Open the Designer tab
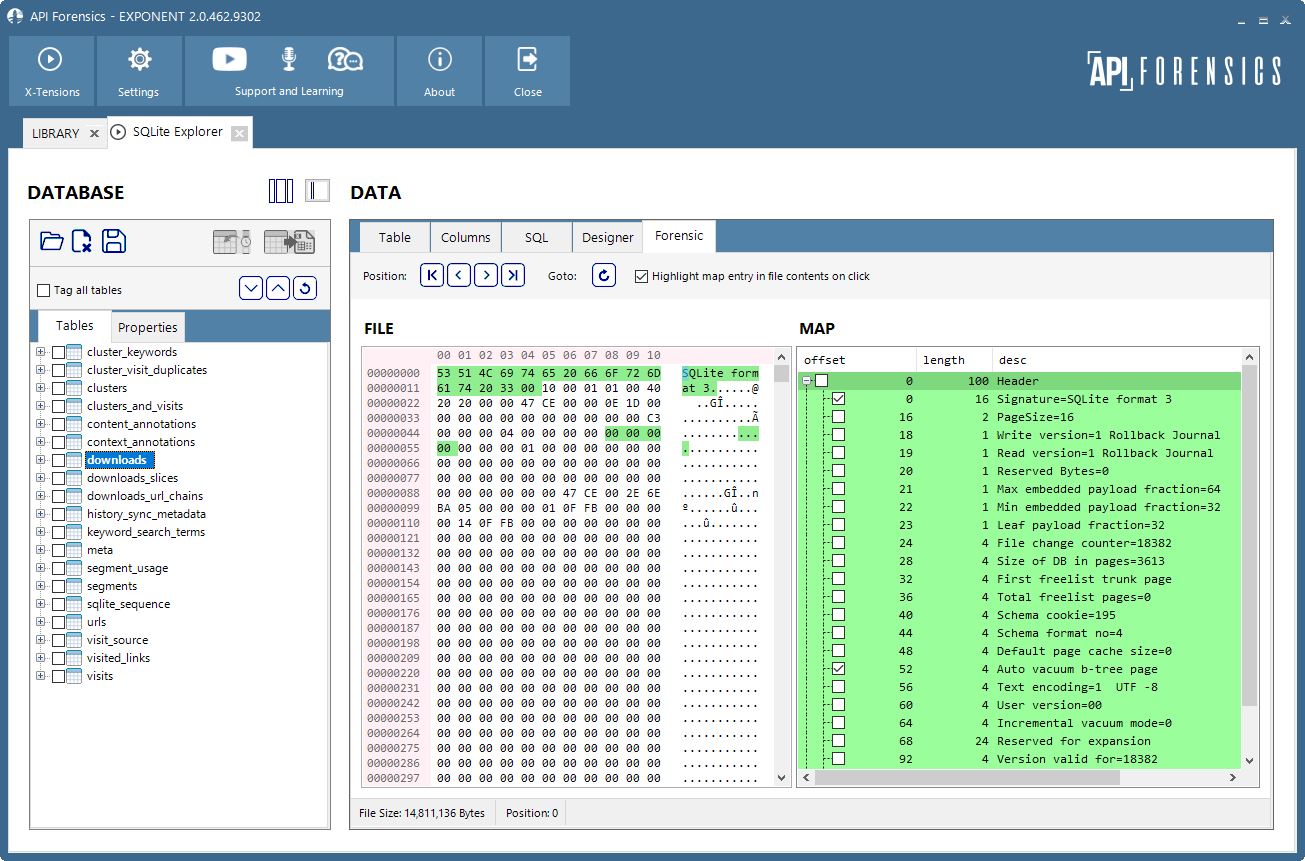 pos(607,237)
